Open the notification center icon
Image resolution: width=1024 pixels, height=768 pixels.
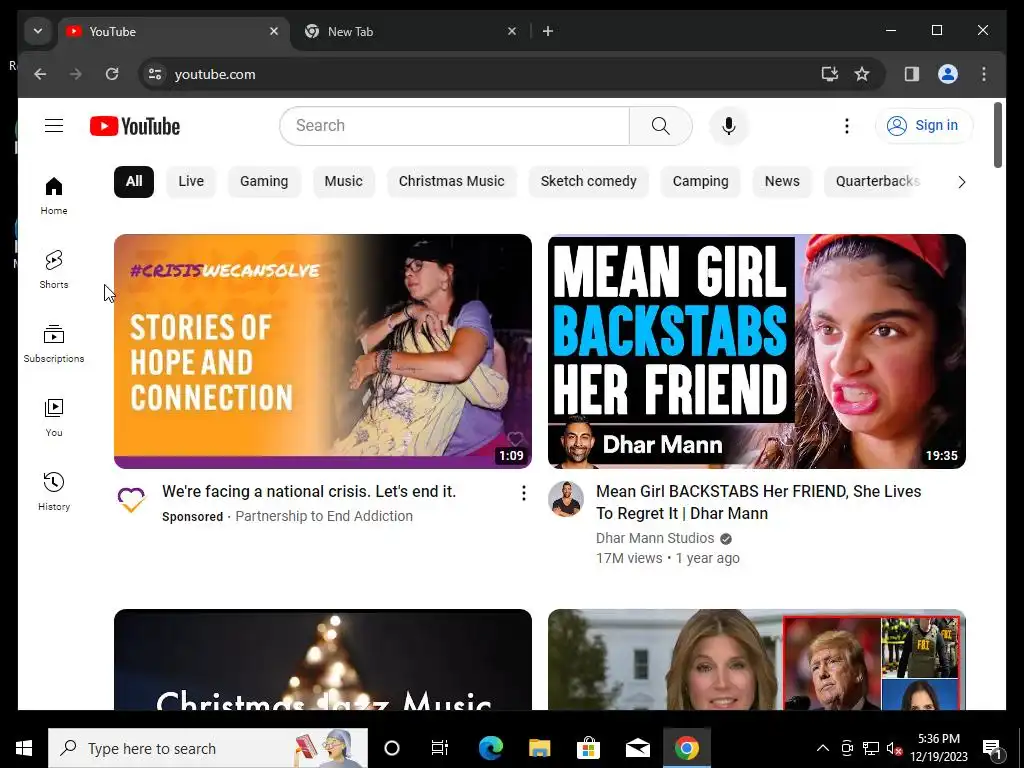(x=991, y=748)
